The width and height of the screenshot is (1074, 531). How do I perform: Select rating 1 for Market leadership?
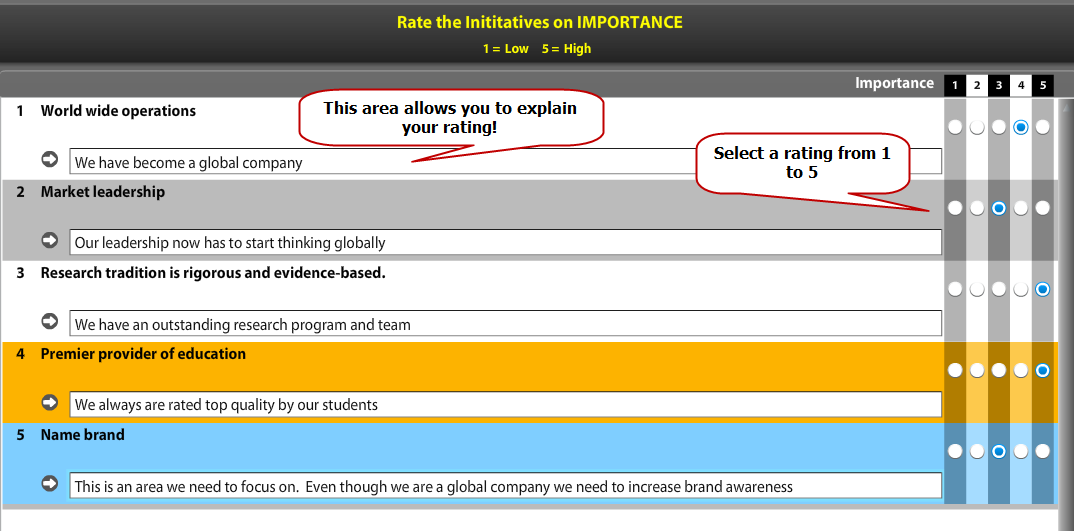(x=955, y=208)
